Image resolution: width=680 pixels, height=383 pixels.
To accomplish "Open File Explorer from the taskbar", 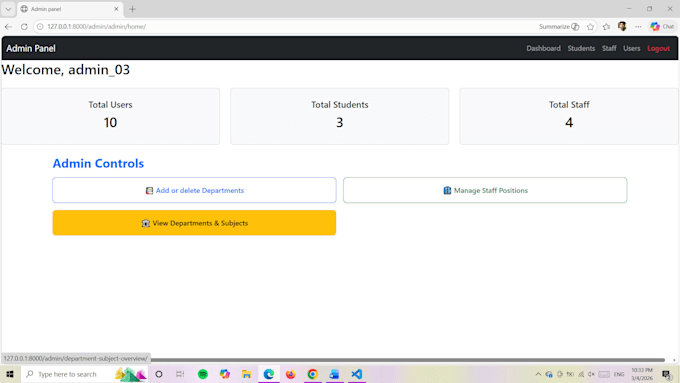I will (x=247, y=374).
